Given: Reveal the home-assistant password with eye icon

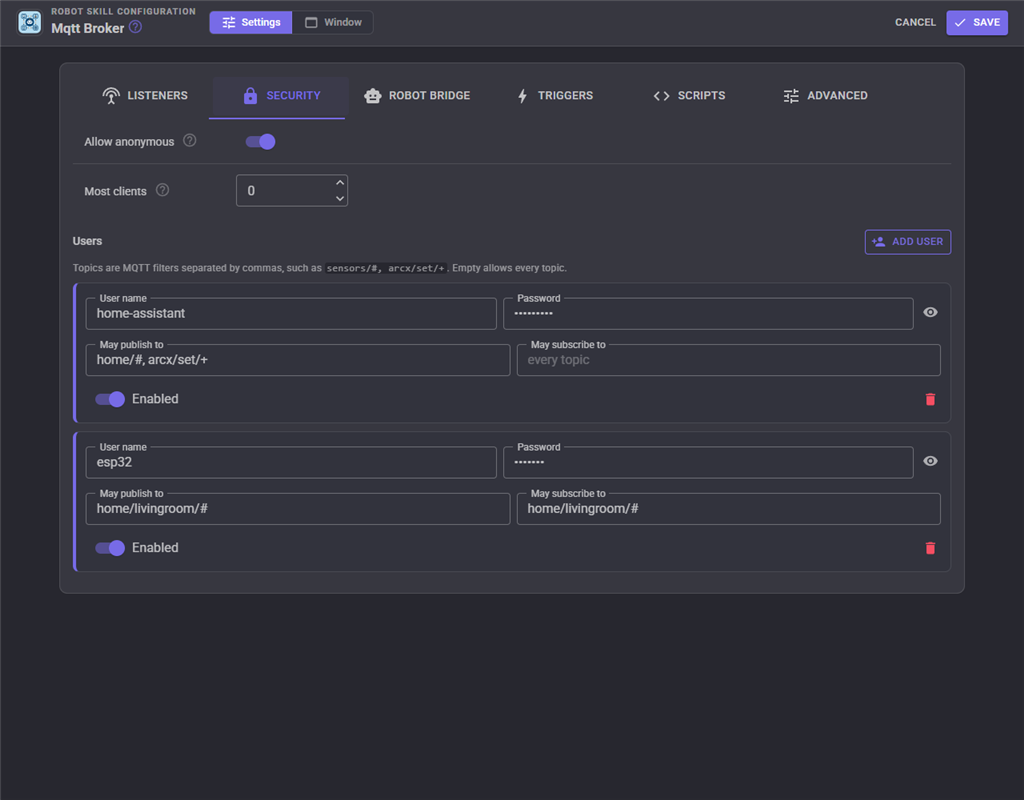Looking at the screenshot, I should coord(930,312).
